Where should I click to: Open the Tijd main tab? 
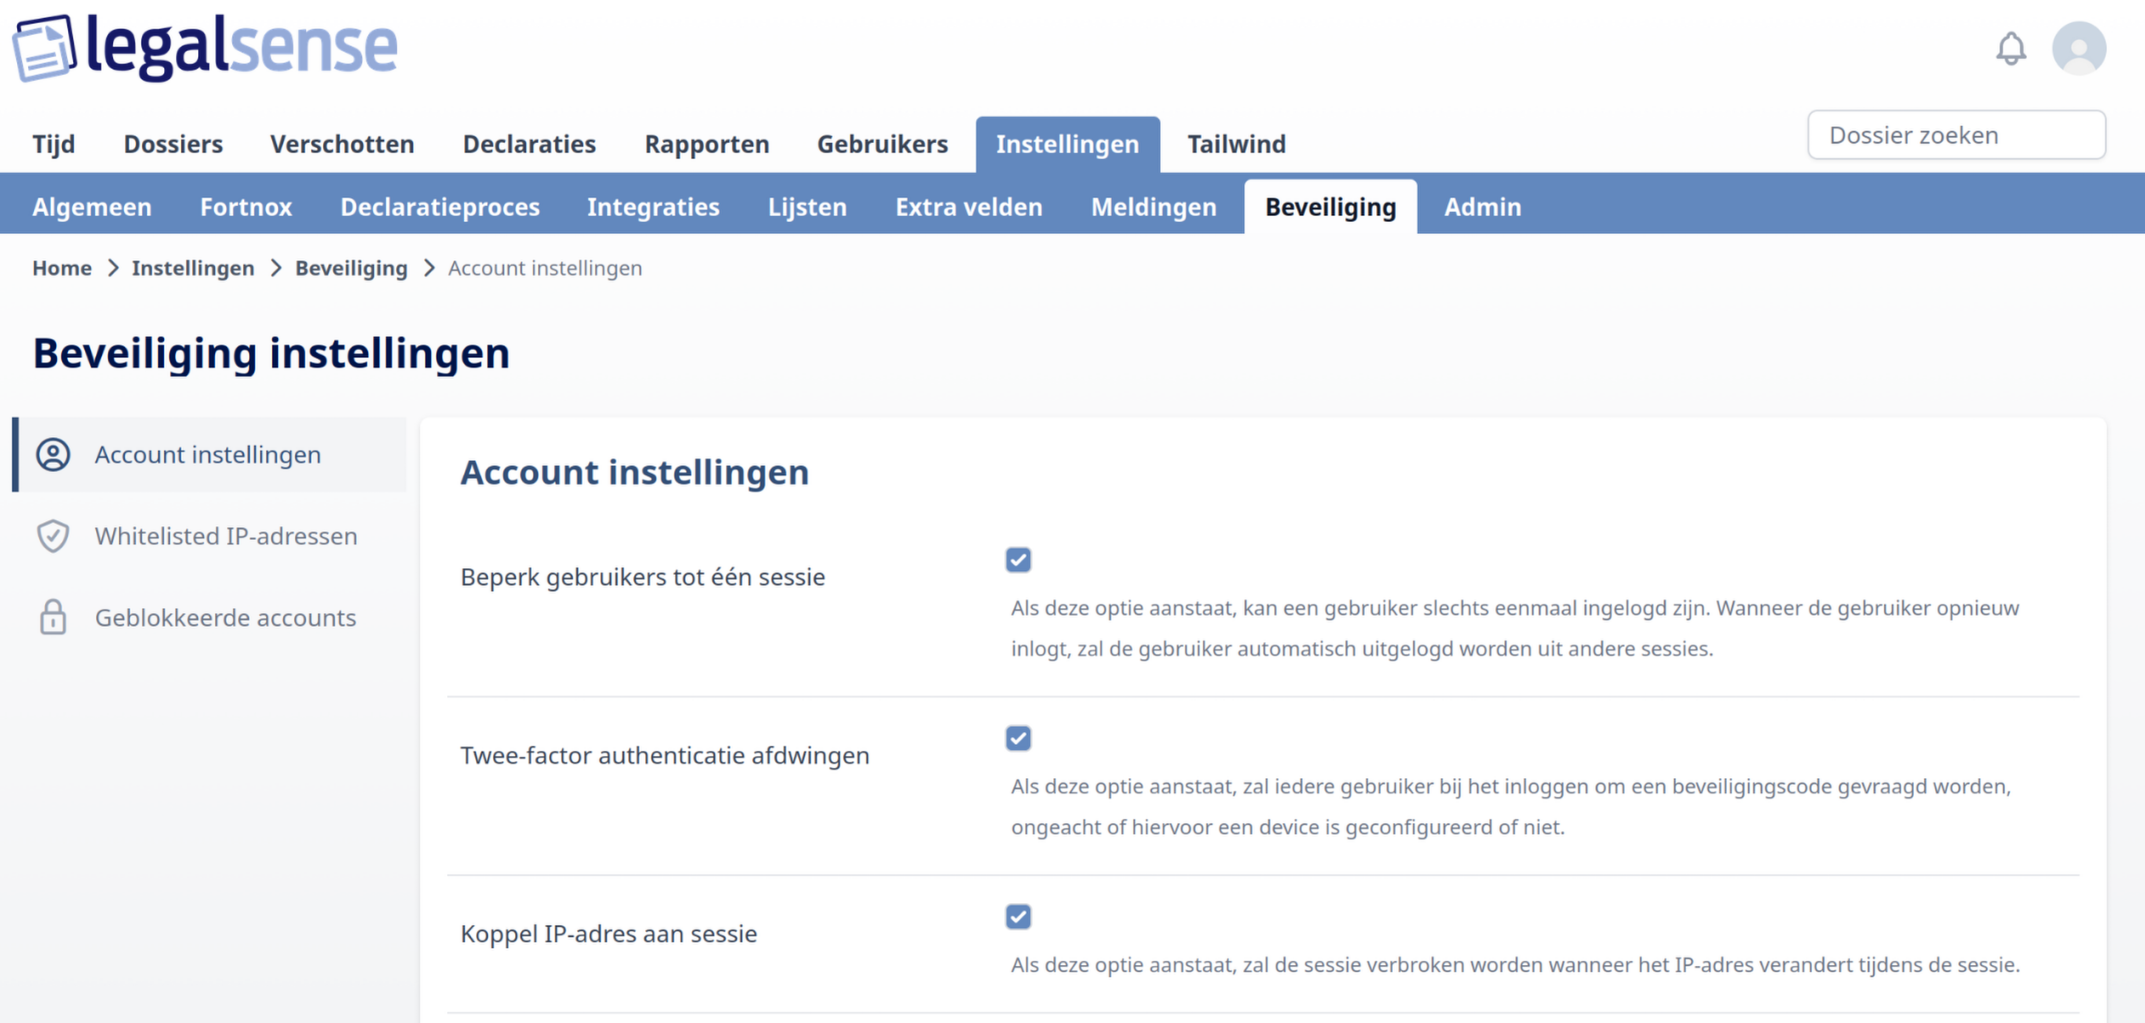pos(54,144)
